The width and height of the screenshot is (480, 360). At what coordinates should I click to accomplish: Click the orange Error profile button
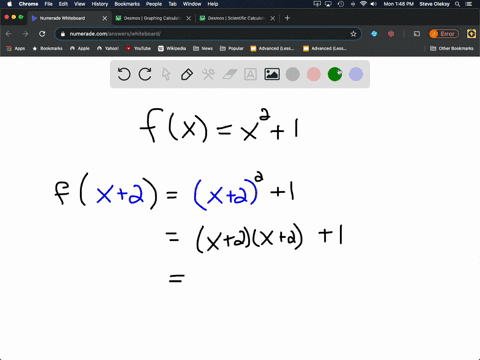(x=444, y=34)
